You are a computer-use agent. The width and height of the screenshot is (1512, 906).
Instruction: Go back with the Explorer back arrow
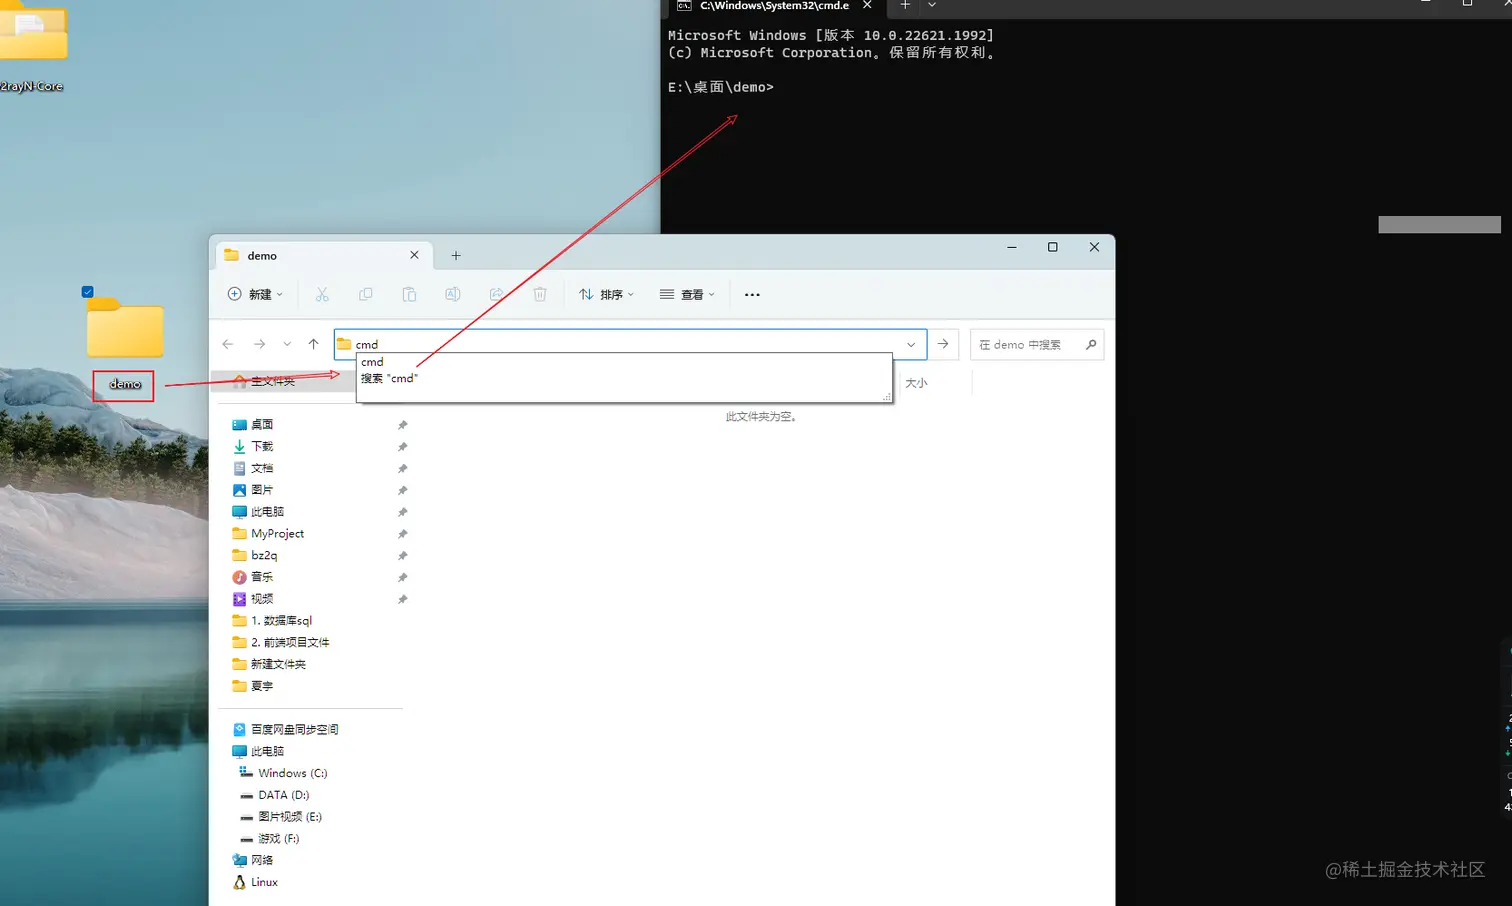pyautogui.click(x=228, y=344)
